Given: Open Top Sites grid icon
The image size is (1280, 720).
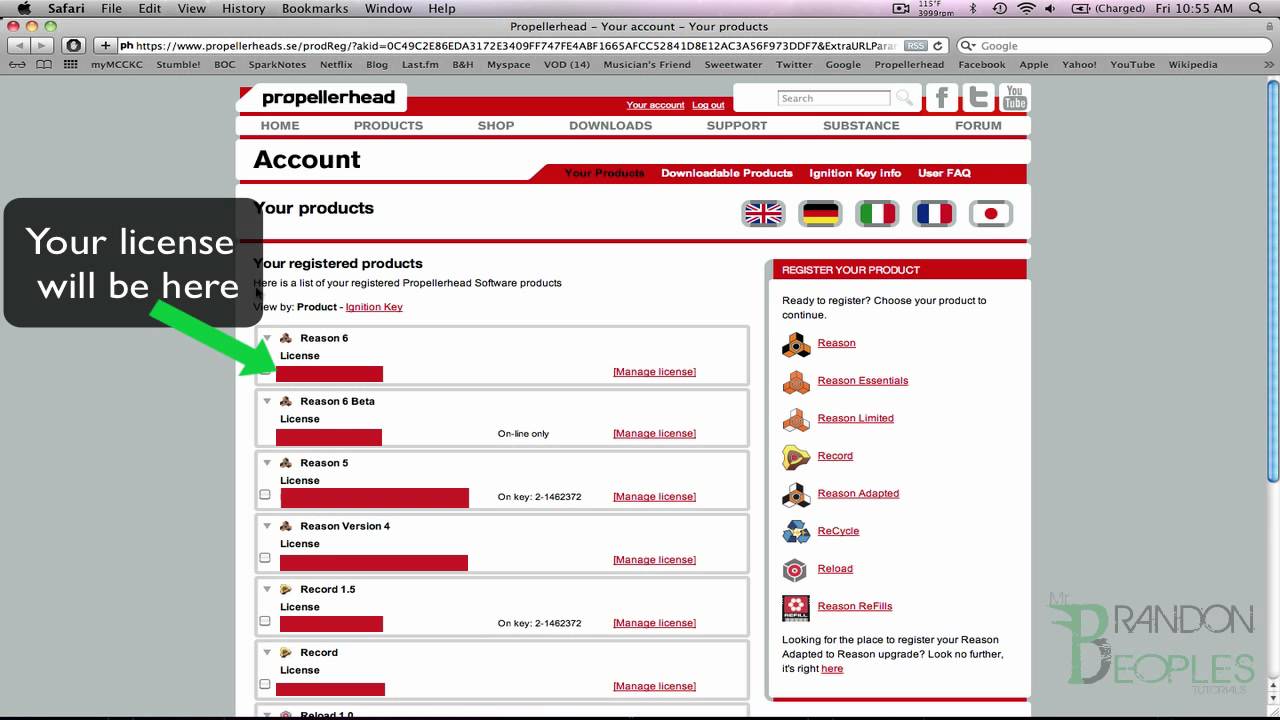Looking at the screenshot, I should pos(70,65).
